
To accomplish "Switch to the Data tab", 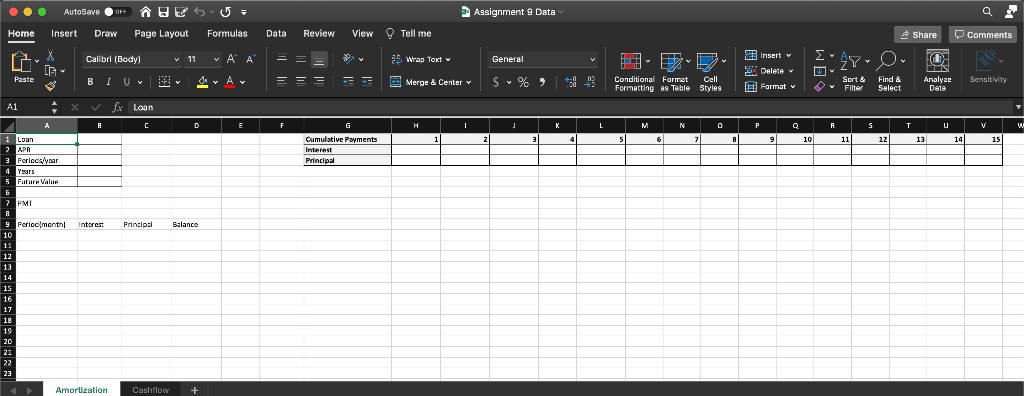I will pos(276,33).
